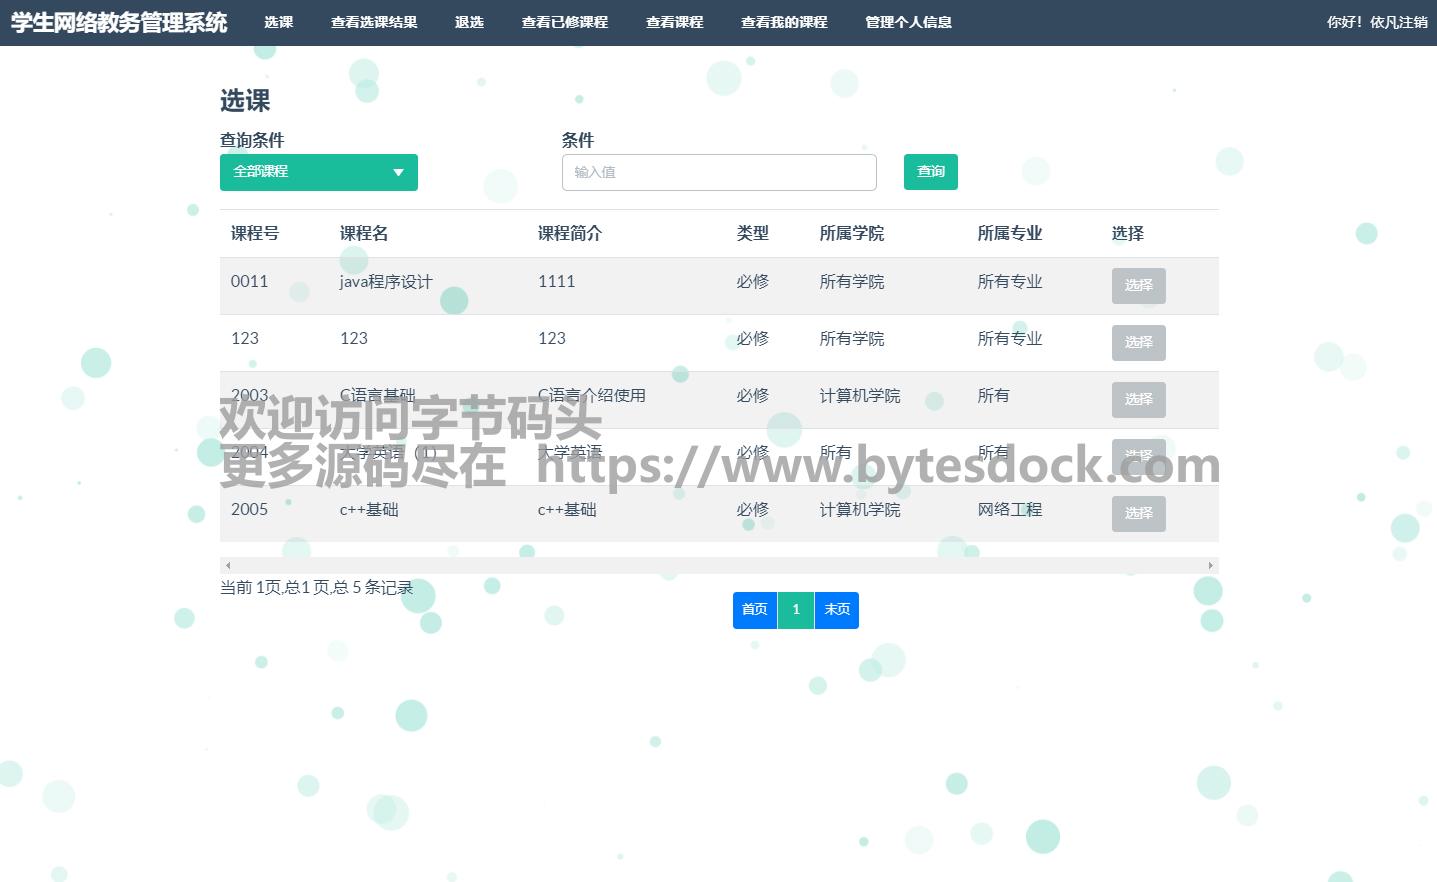Click the 输入值 condition input field
This screenshot has width=1437, height=882.
pos(719,172)
